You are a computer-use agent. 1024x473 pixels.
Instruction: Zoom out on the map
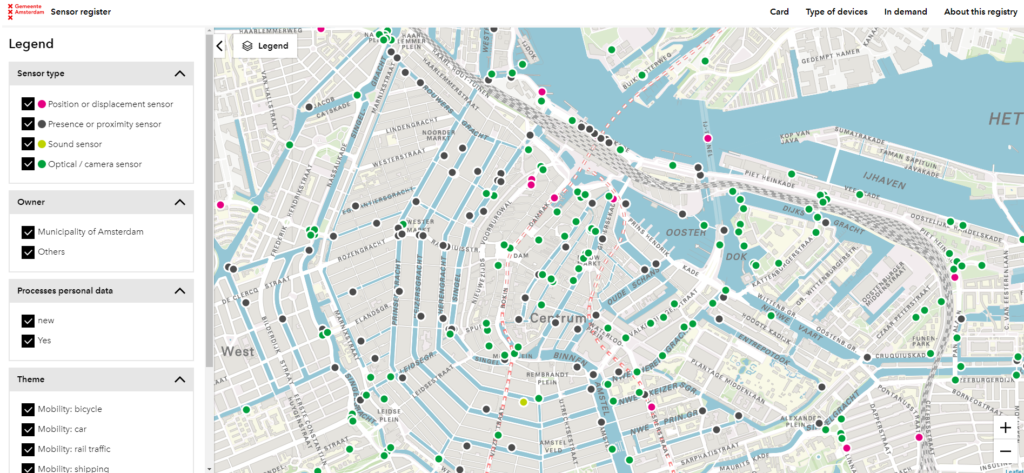coord(1004,451)
